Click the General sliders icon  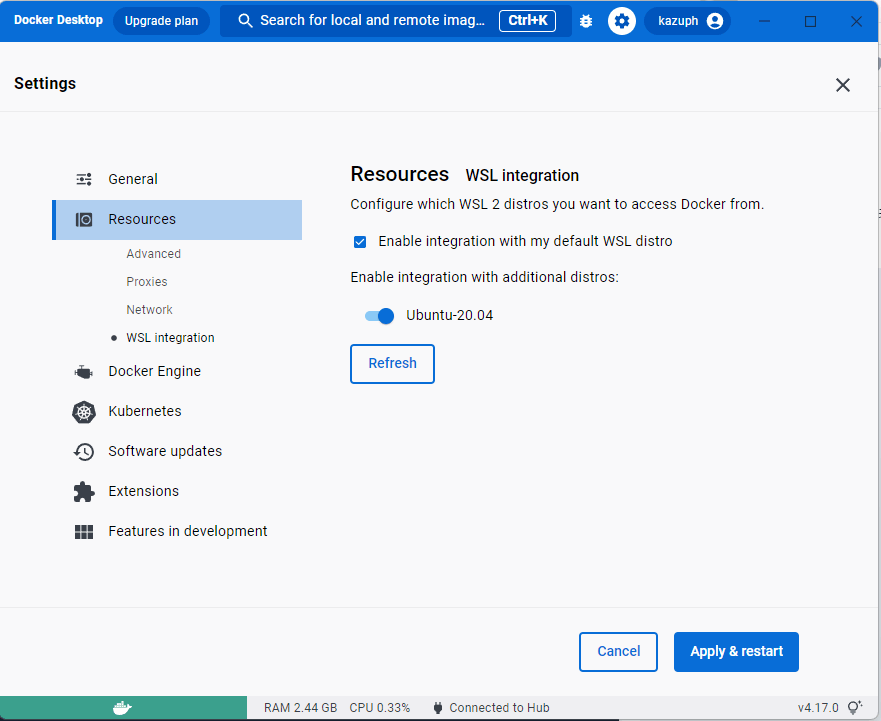click(84, 179)
